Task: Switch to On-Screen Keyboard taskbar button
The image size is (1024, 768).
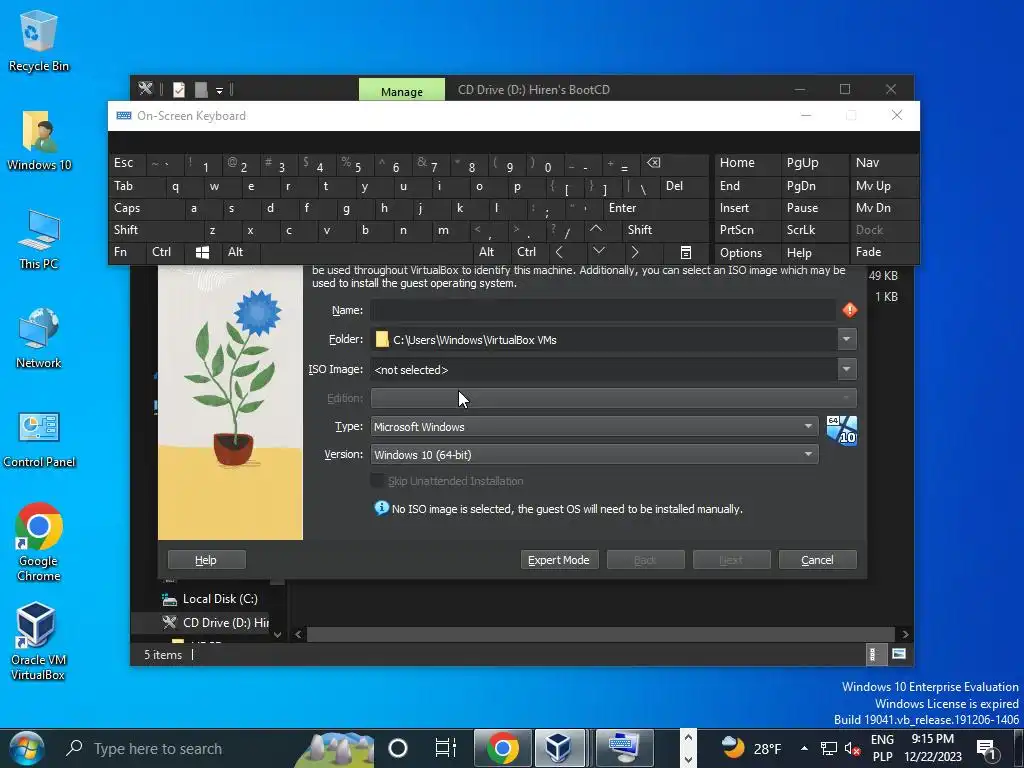Action: pyautogui.click(x=624, y=748)
